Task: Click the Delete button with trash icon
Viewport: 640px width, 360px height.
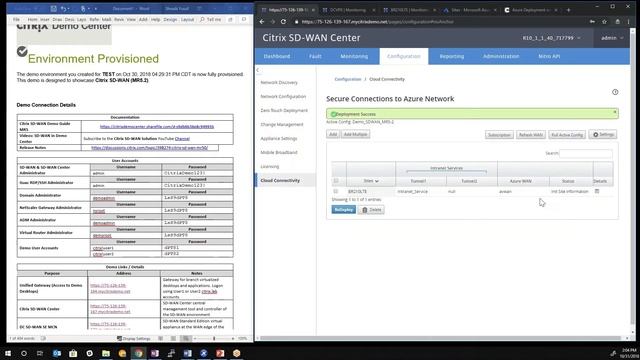Action: (371, 210)
